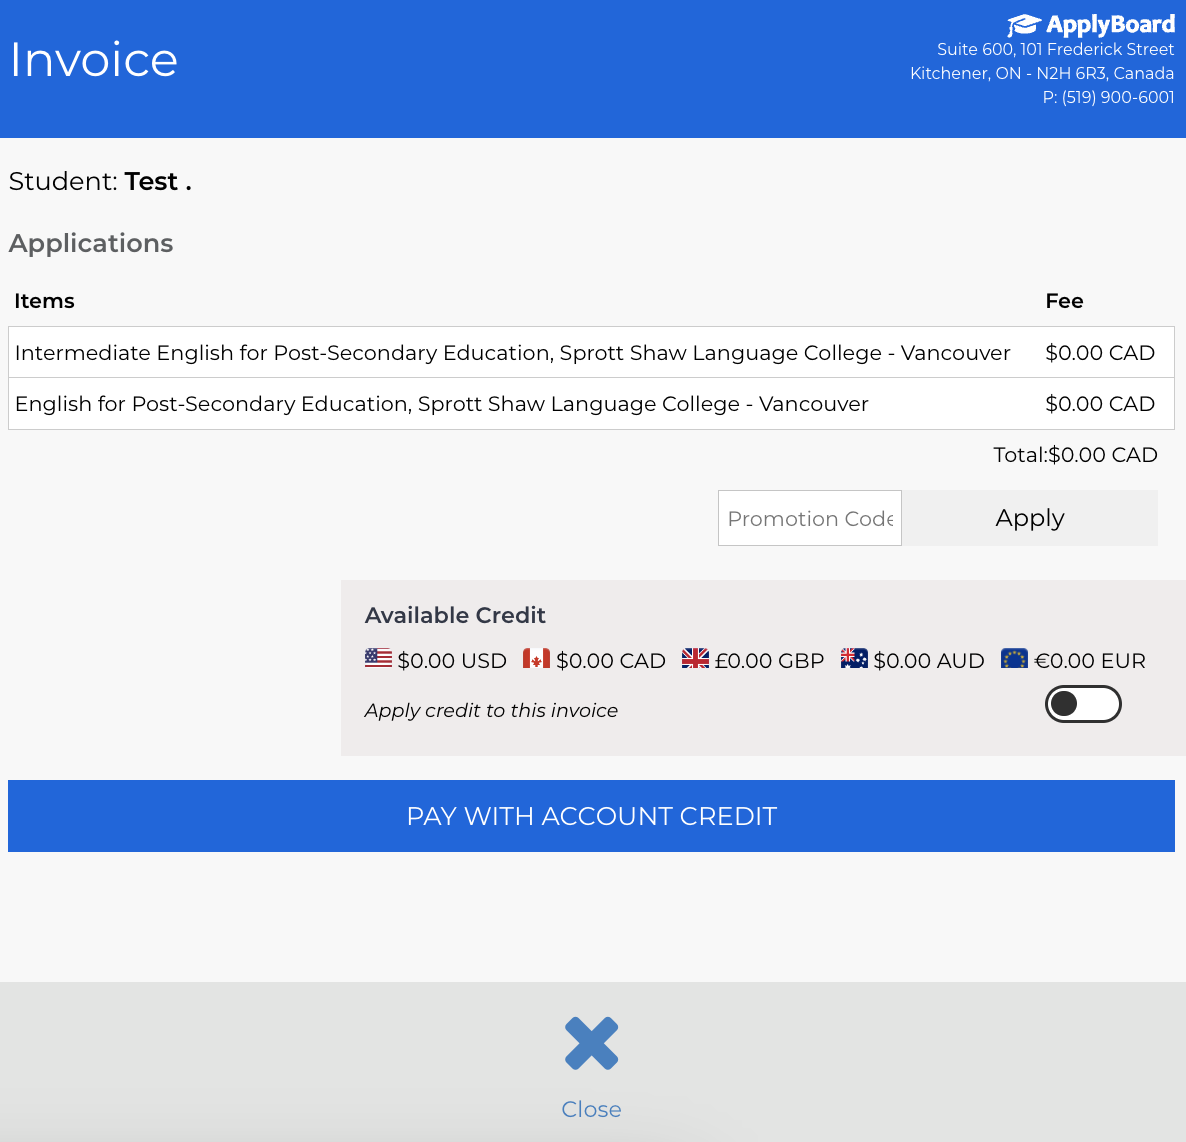Viewport: 1186px width, 1142px height.
Task: Switch the credit toggle next to EUR row
Action: point(1083,704)
